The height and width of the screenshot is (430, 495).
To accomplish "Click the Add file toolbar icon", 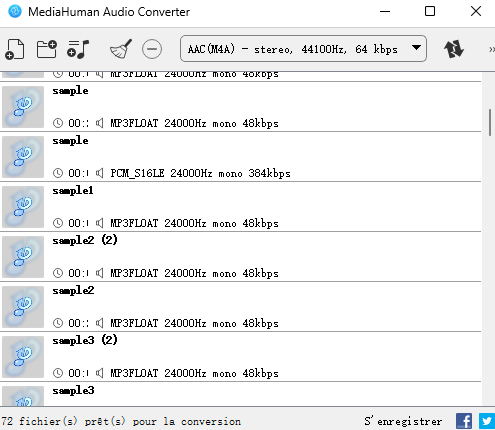I will pos(15,49).
